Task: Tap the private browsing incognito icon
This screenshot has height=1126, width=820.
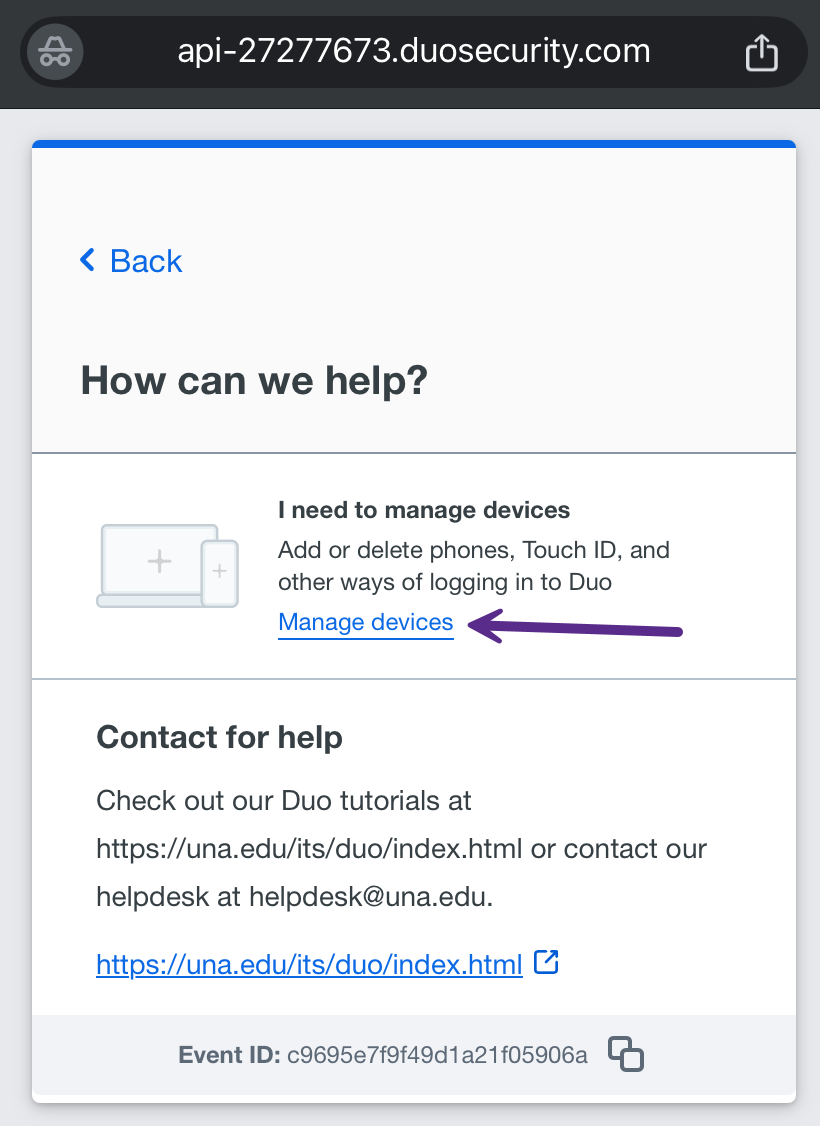Action: [55, 52]
